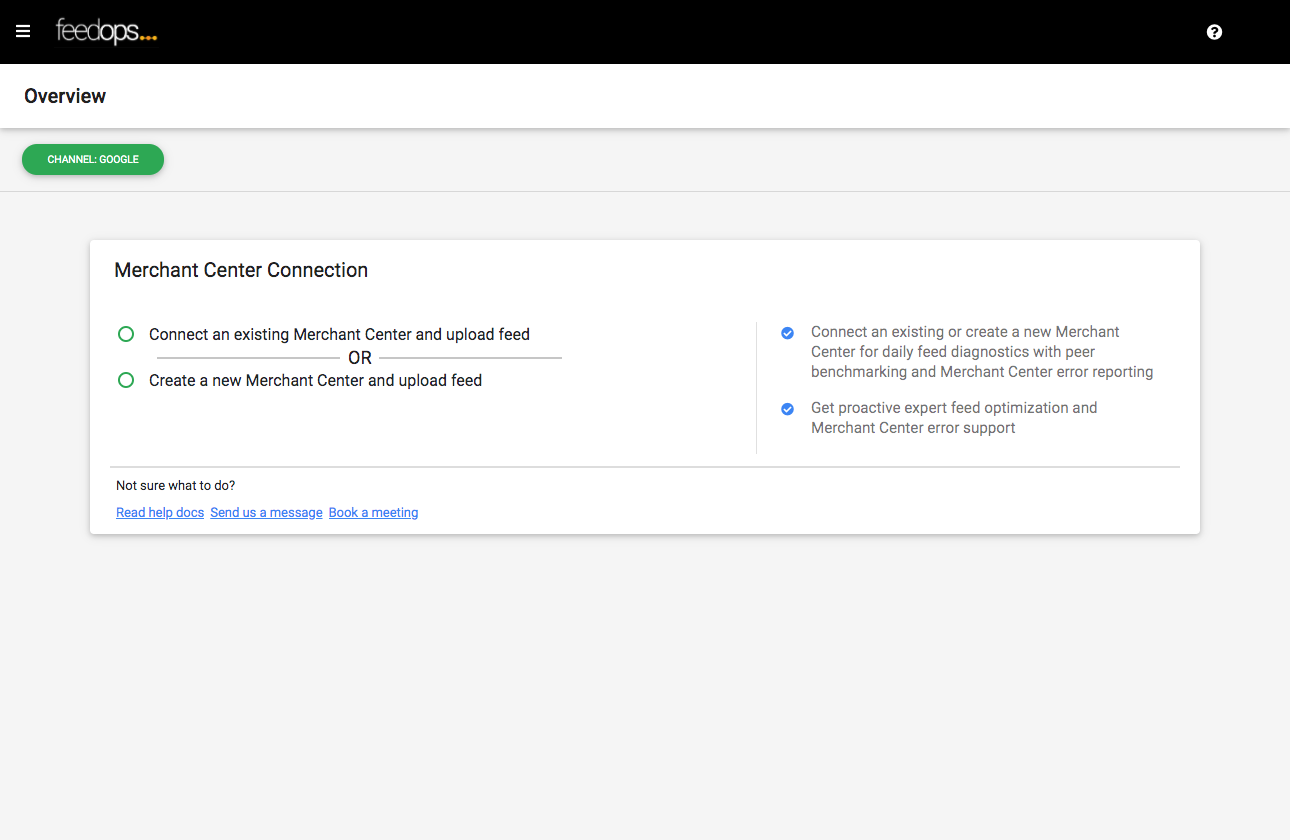Open the Read help docs link
Viewport: 1290px width, 840px height.
160,512
